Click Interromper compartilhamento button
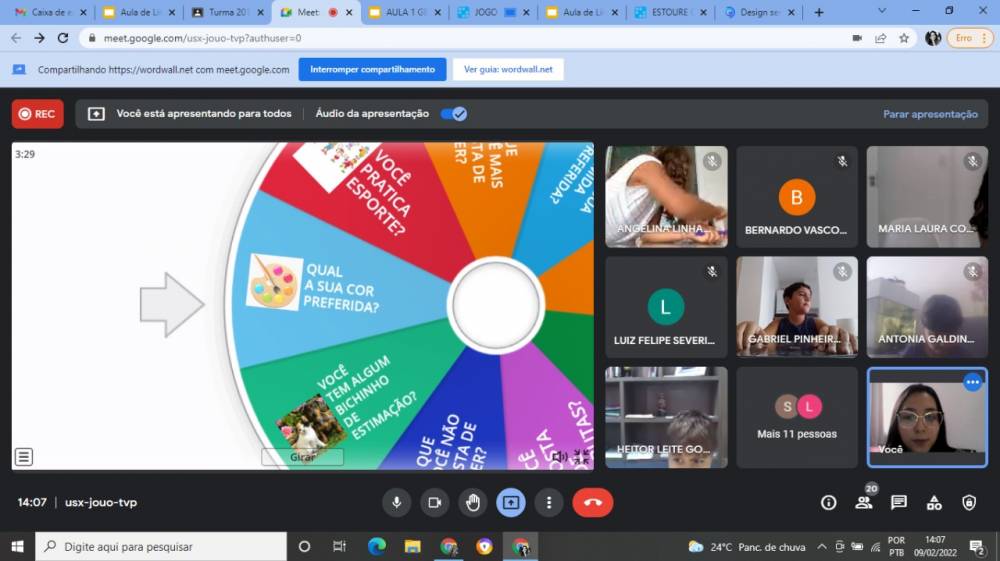This screenshot has width=1000, height=561. [372, 70]
